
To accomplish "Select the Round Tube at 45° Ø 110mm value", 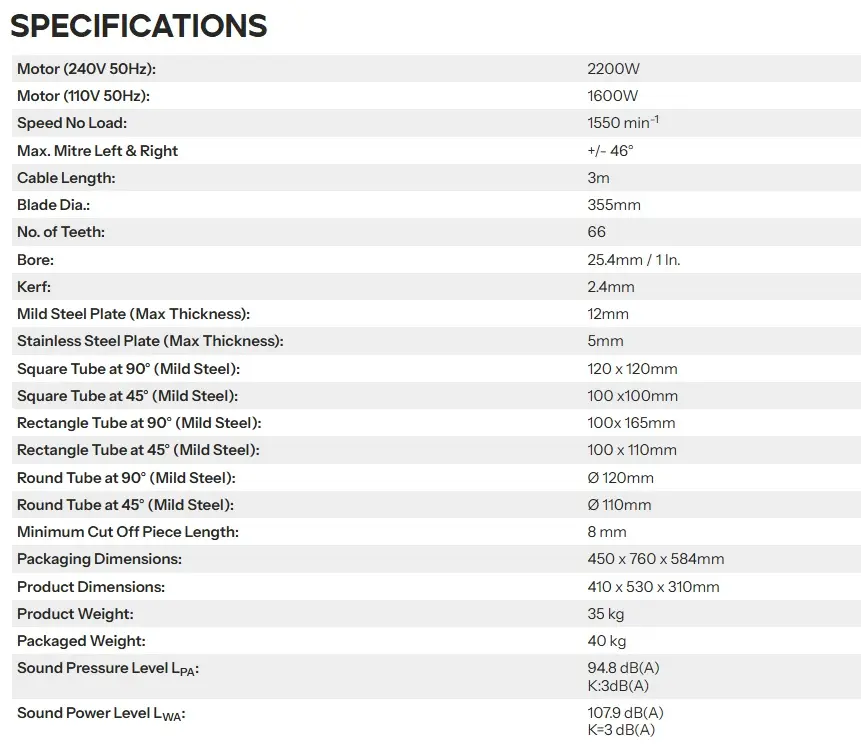I will (x=619, y=505).
